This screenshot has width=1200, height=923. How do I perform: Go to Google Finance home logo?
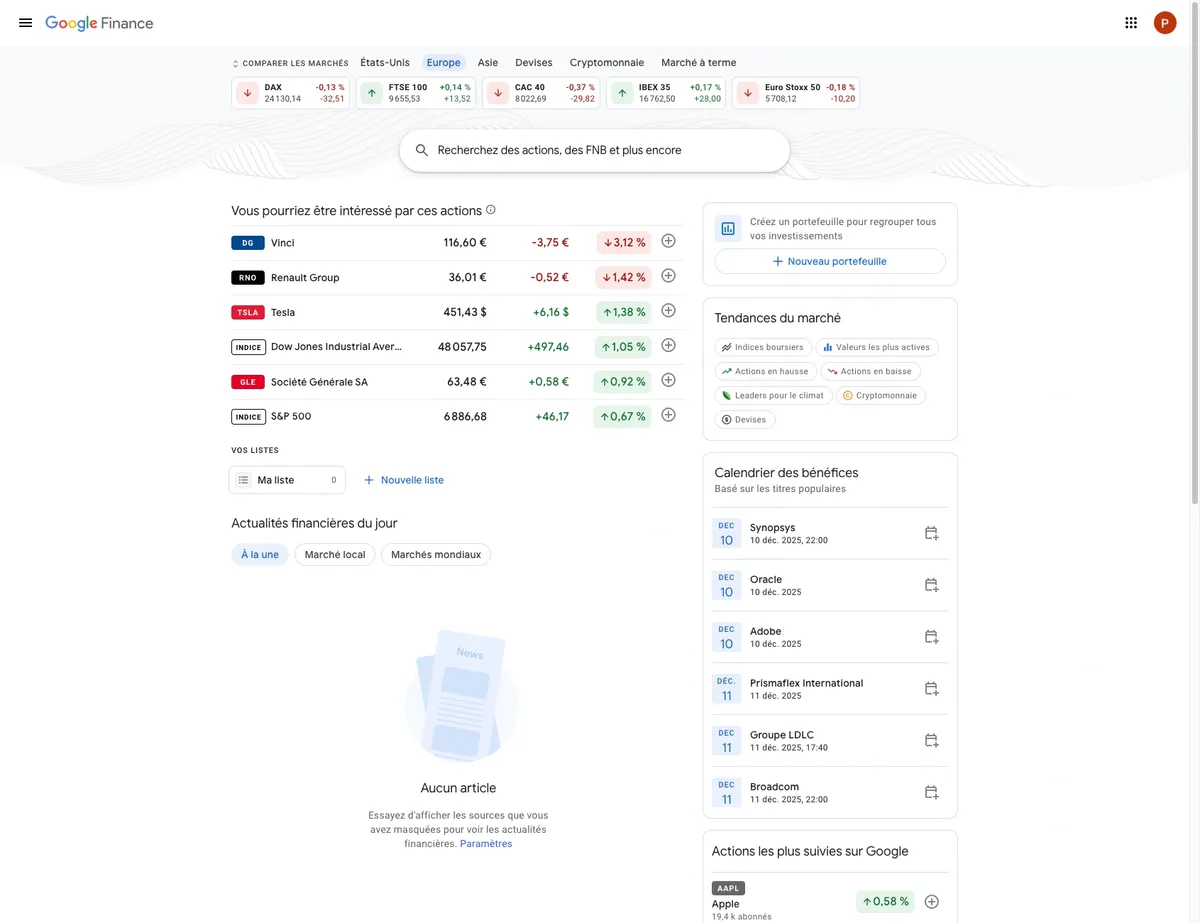tap(99, 23)
